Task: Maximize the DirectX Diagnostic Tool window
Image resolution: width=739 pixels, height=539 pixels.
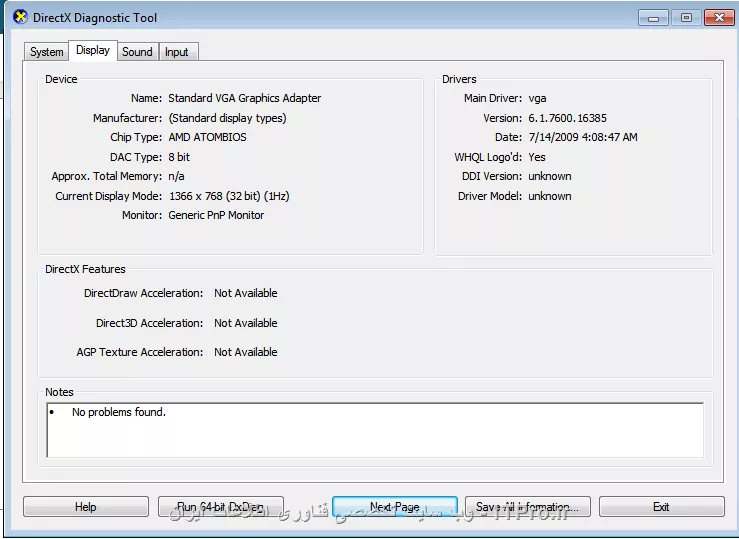Action: click(686, 18)
